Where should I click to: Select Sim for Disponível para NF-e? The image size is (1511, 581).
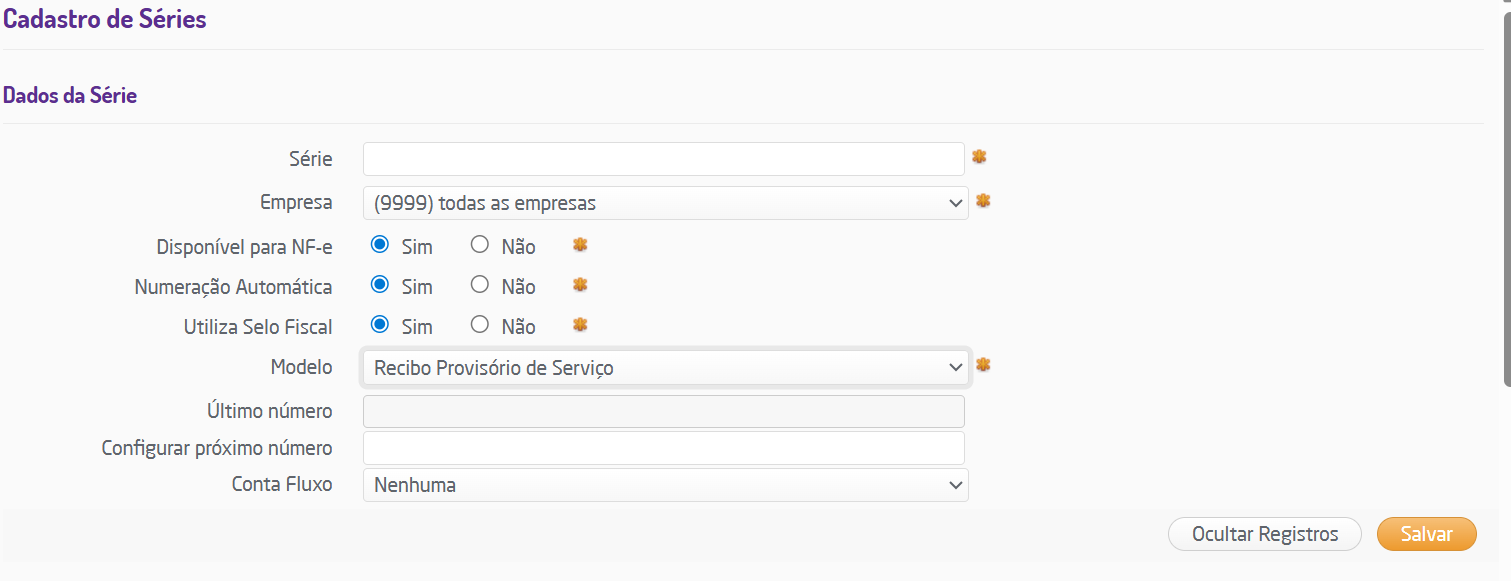(380, 245)
